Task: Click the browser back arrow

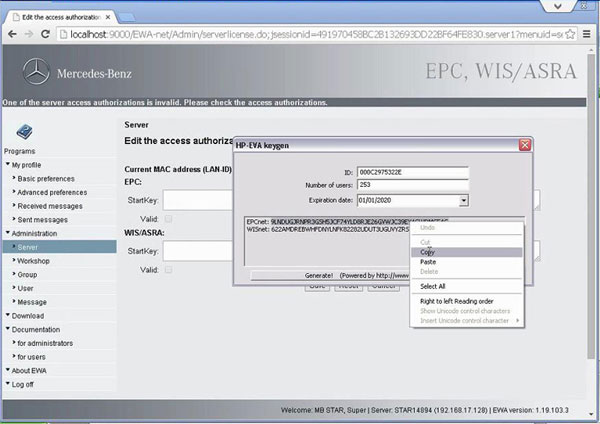Action: click(12, 34)
